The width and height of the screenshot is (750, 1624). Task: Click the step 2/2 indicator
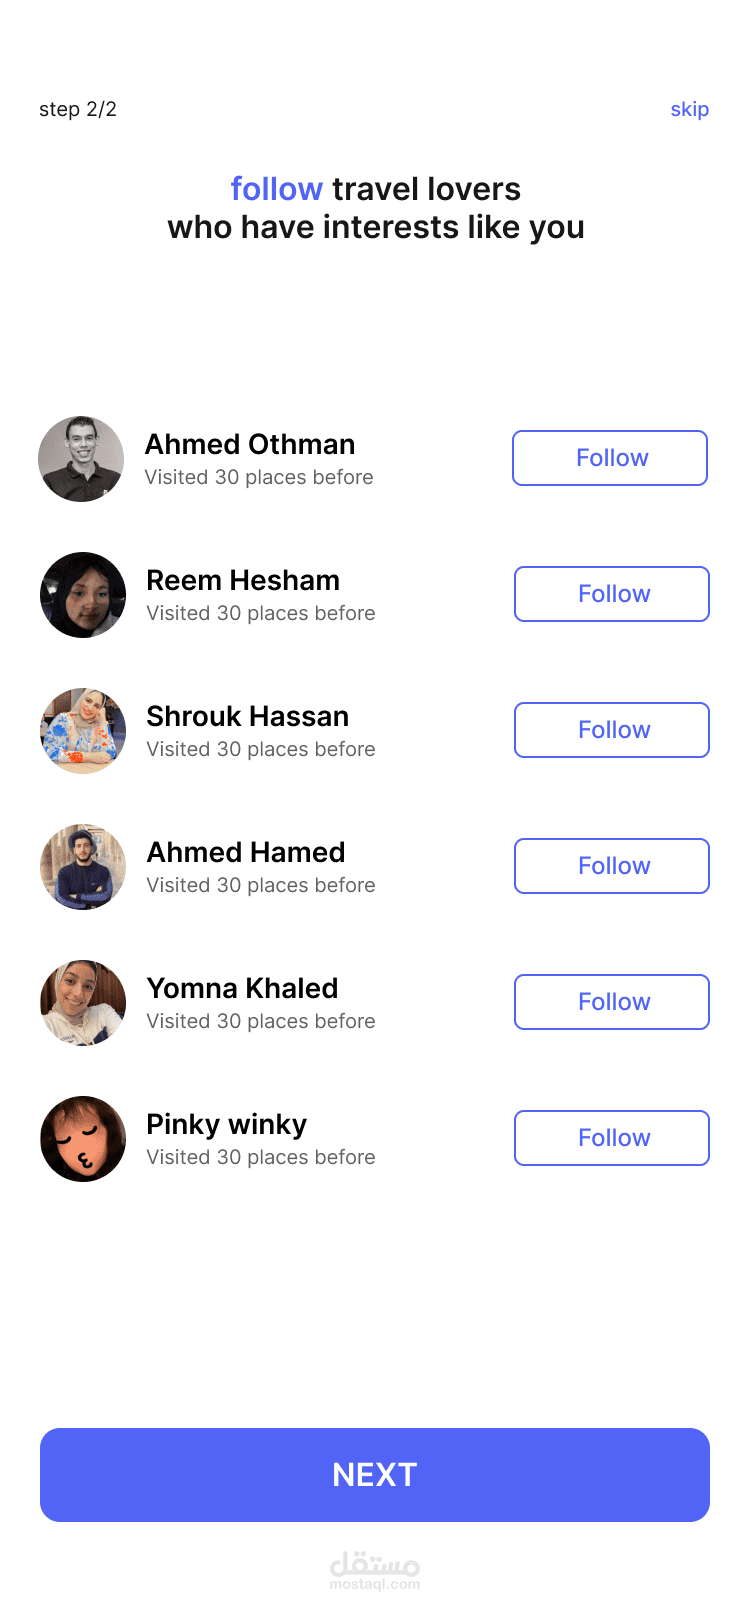tap(78, 109)
